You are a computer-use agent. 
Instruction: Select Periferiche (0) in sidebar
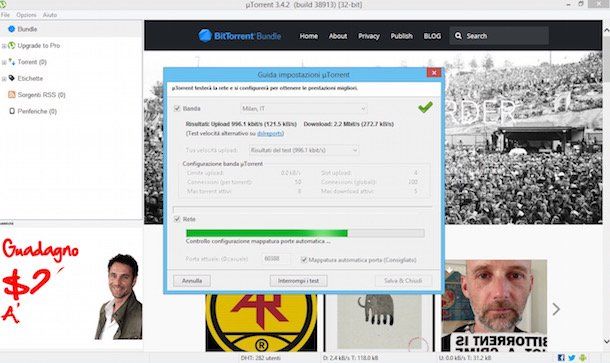tap(37, 111)
